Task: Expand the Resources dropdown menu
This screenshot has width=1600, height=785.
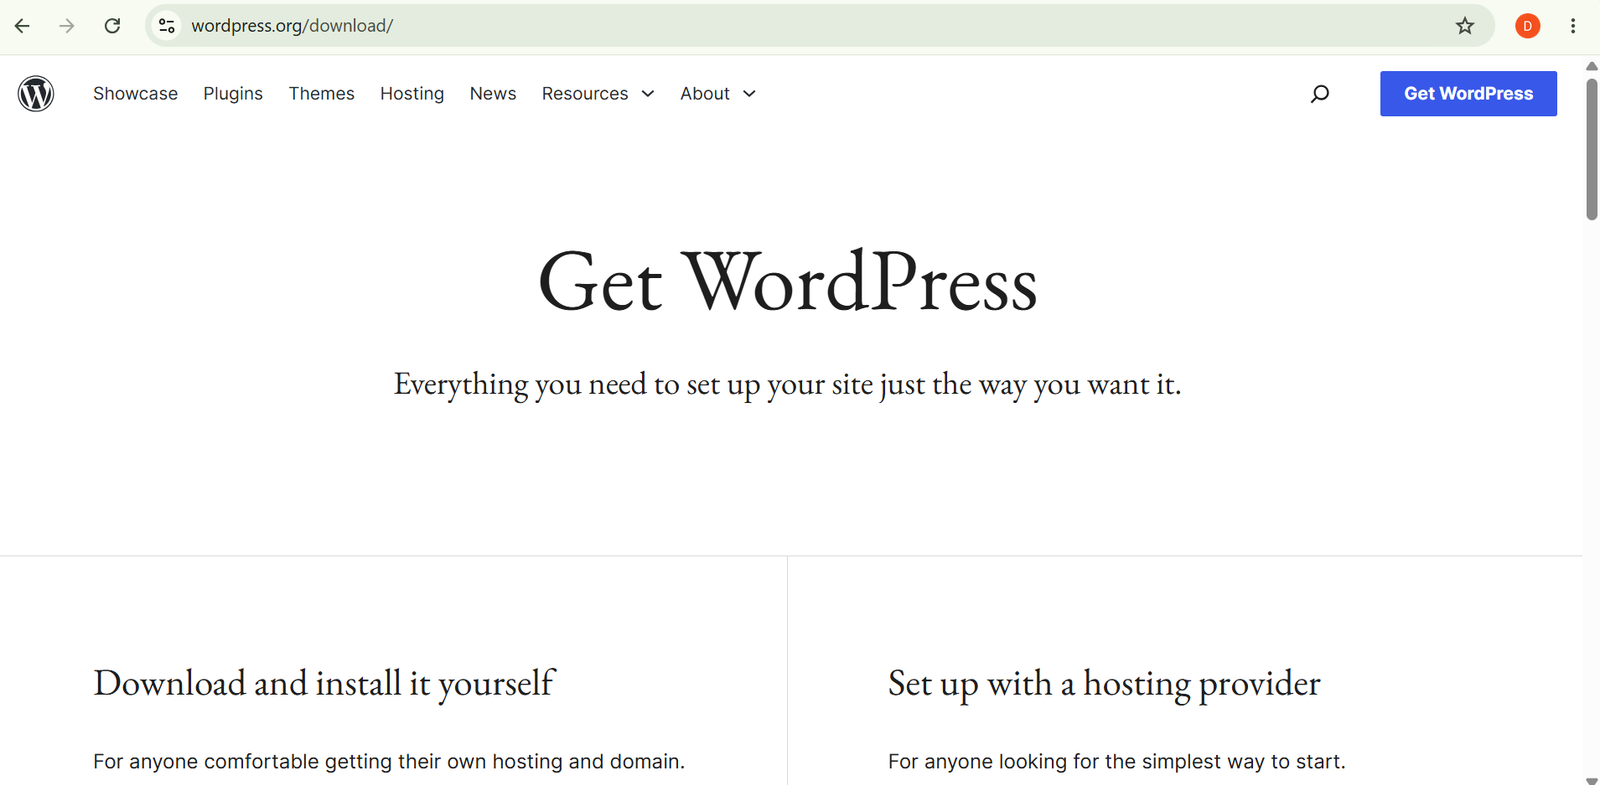Action: 598,93
